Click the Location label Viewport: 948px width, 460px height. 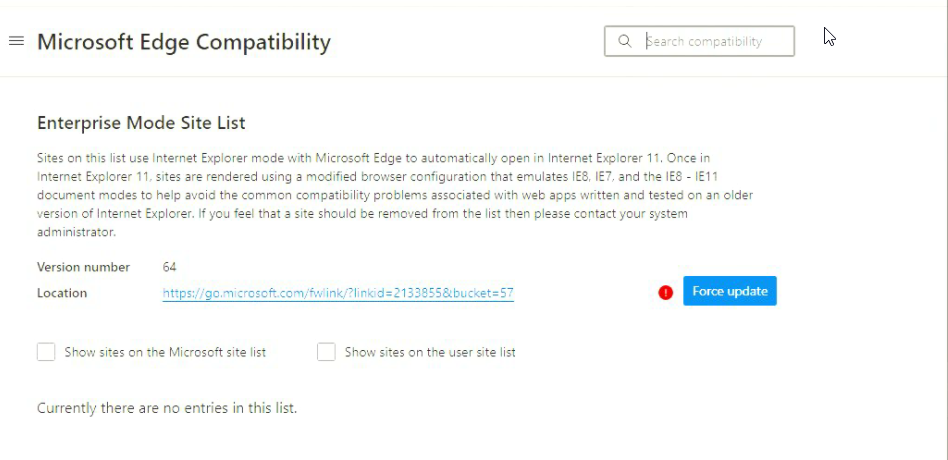(x=62, y=293)
